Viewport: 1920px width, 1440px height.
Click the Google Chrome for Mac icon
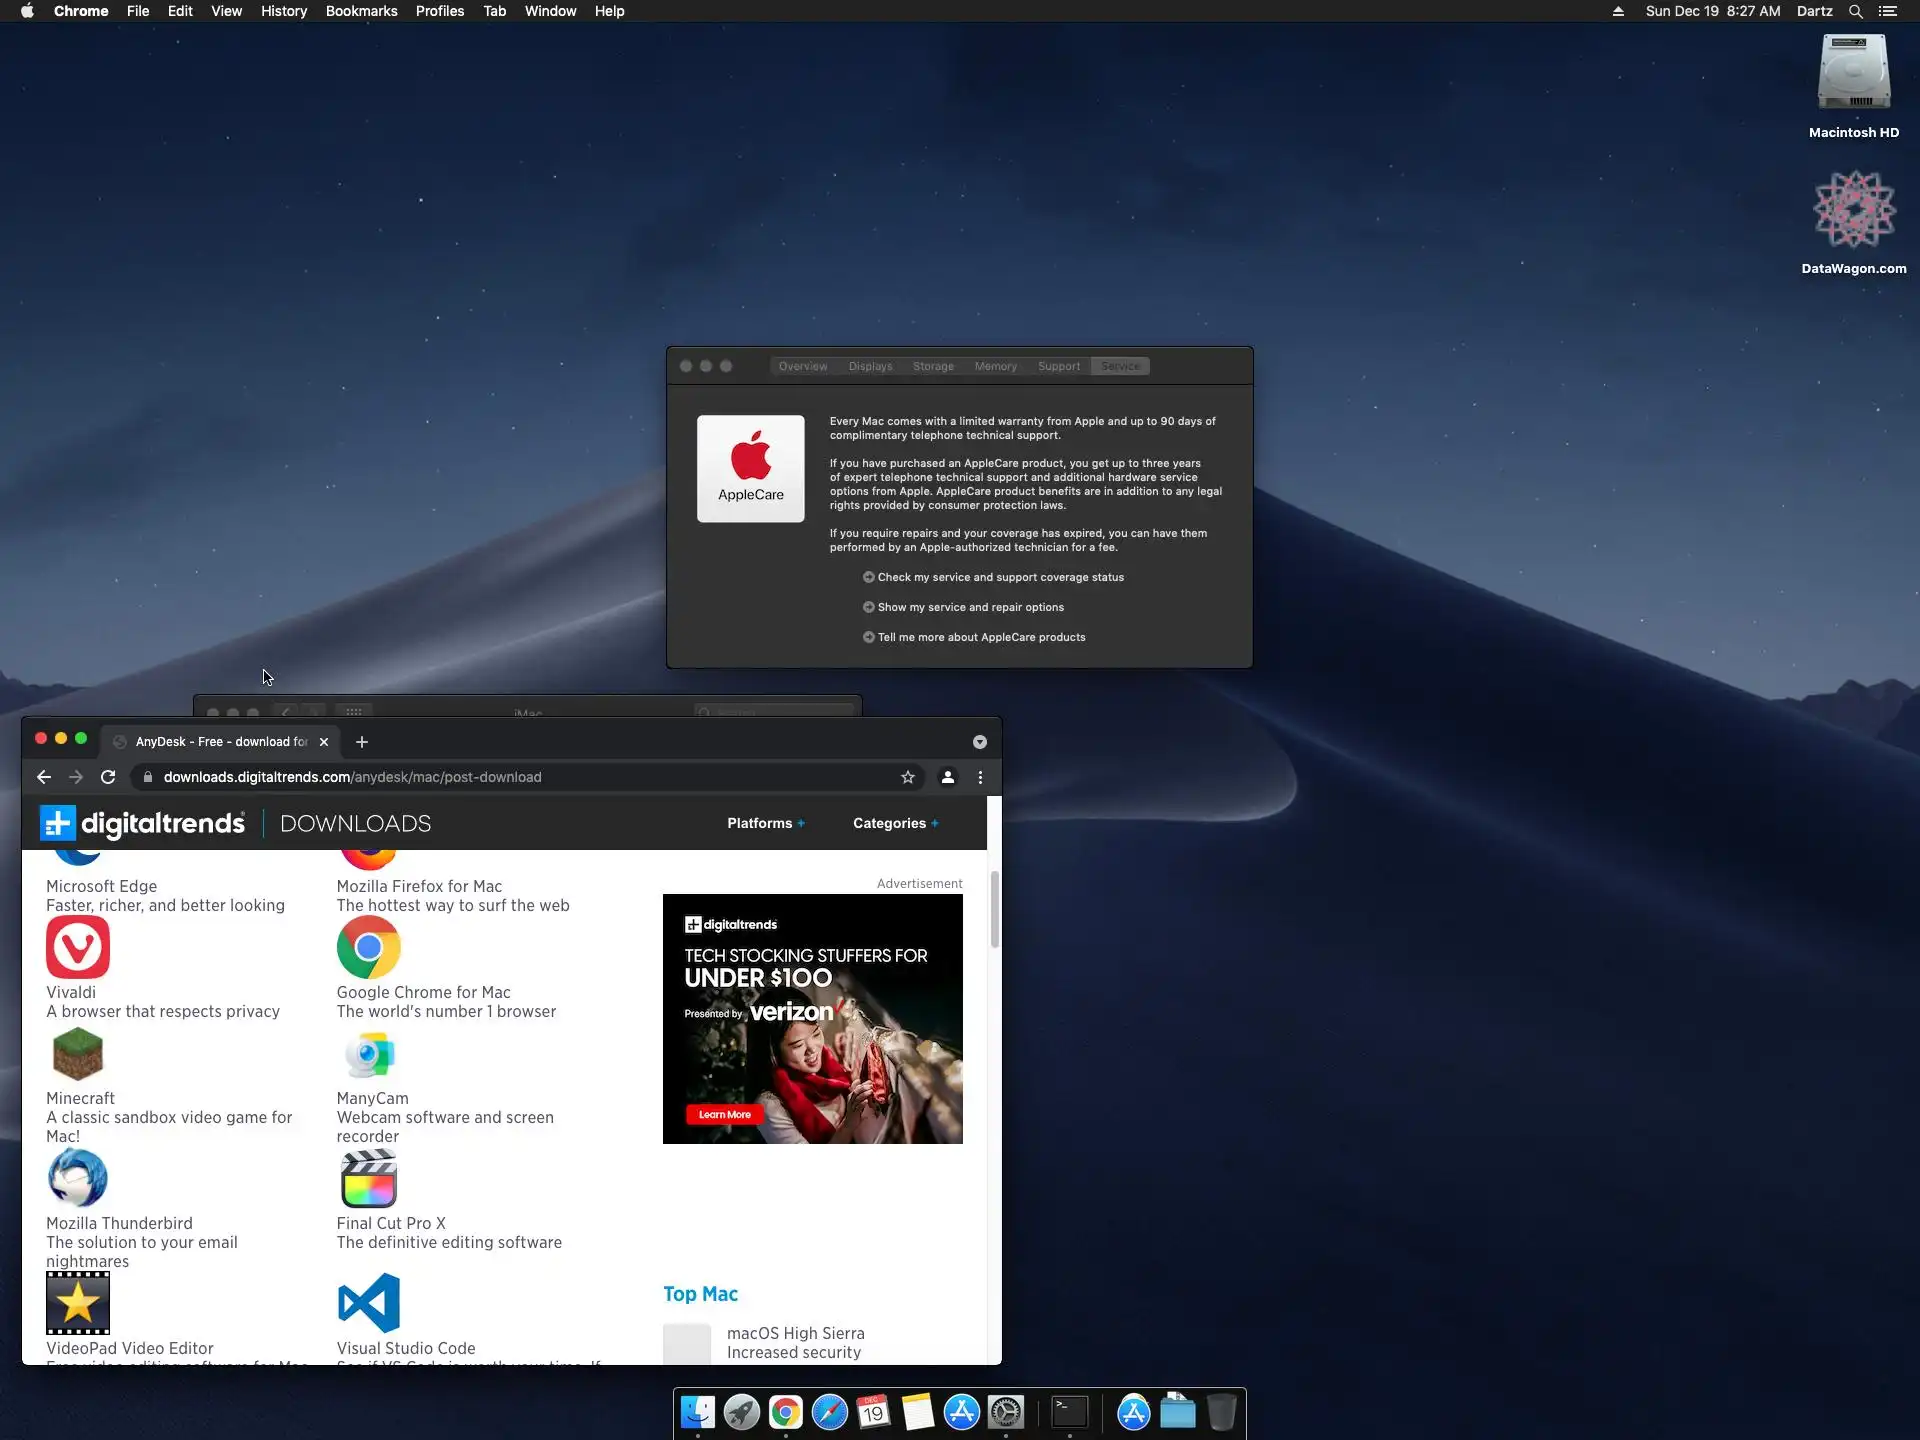click(x=368, y=947)
